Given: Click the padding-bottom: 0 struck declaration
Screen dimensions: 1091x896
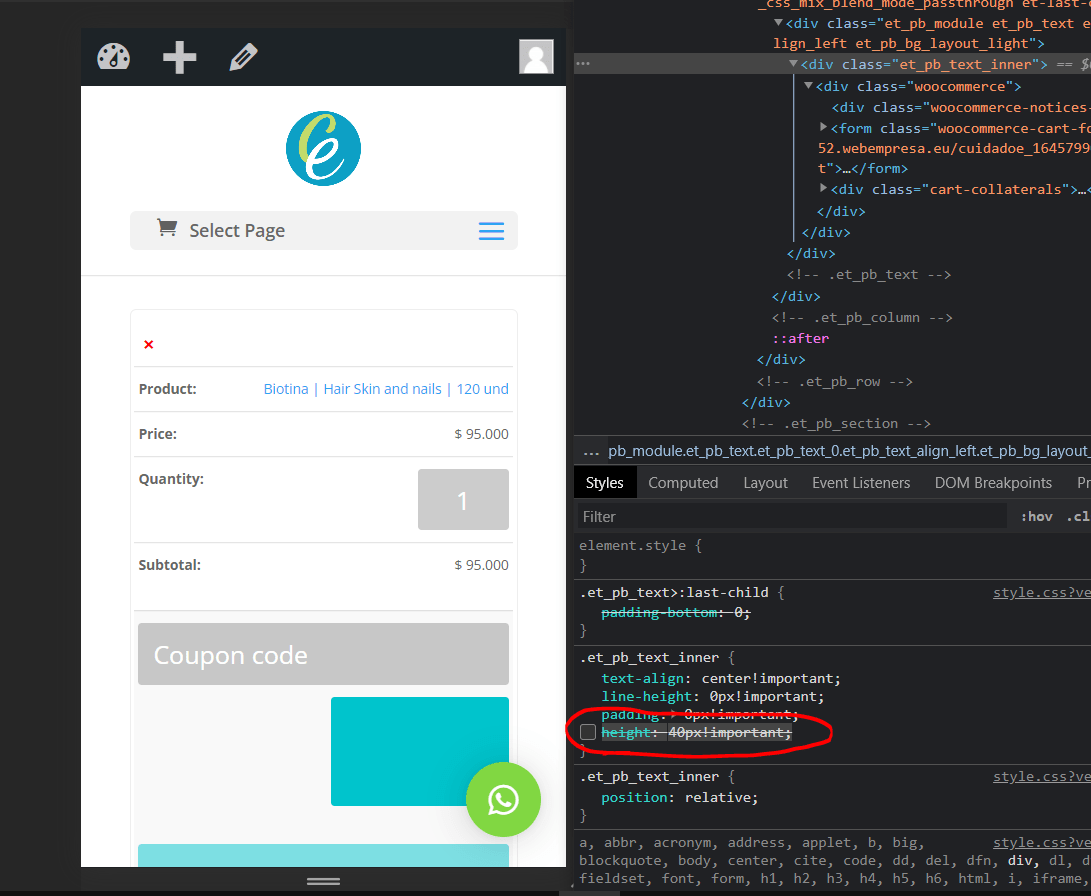Looking at the screenshot, I should pos(676,613).
